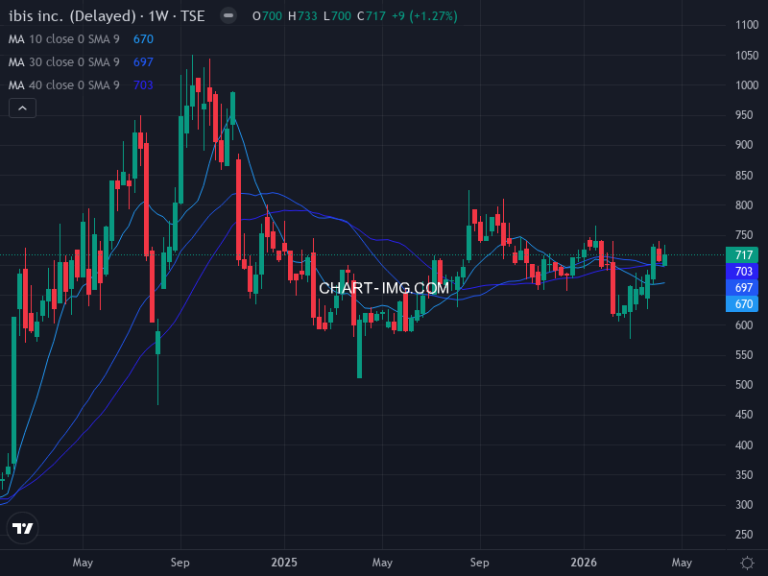Click MA 40 value 703 in legend
The image size is (768, 576).
click(144, 85)
